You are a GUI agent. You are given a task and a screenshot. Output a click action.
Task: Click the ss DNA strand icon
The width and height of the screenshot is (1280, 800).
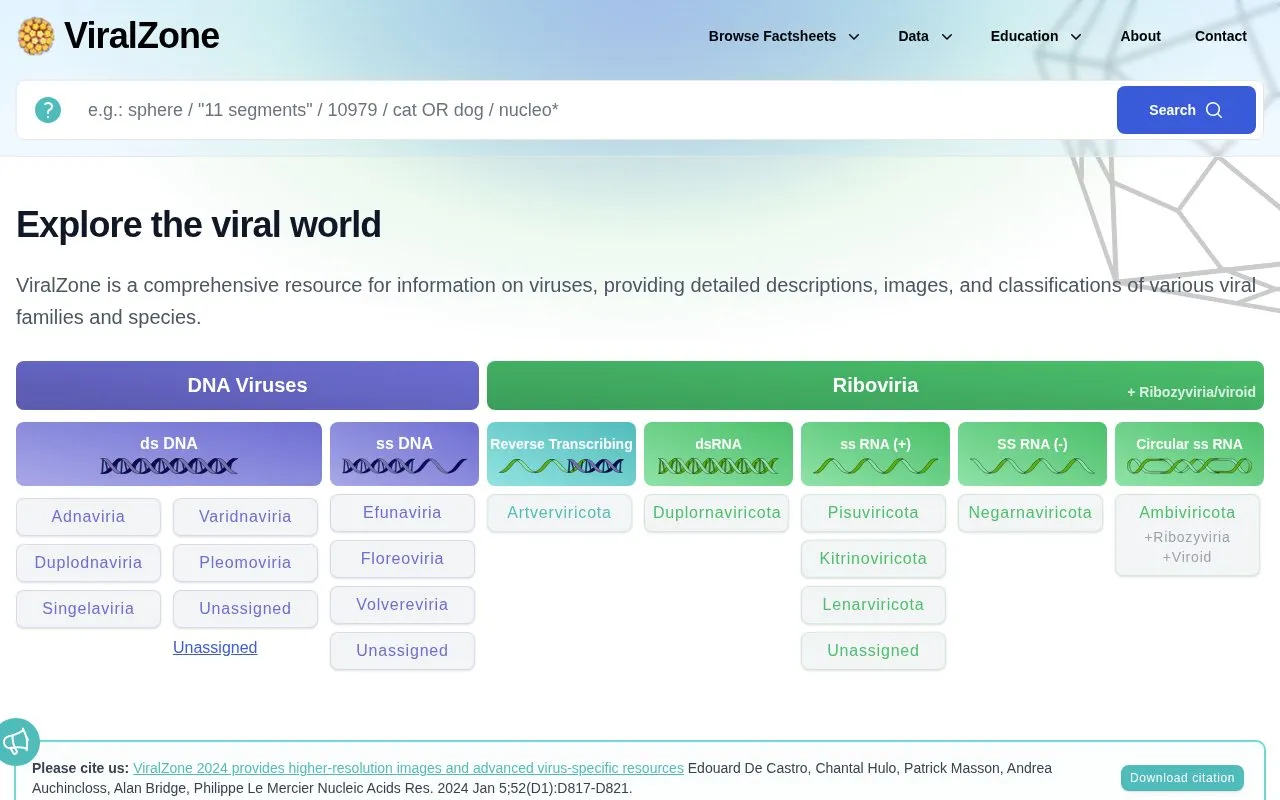pos(404,466)
